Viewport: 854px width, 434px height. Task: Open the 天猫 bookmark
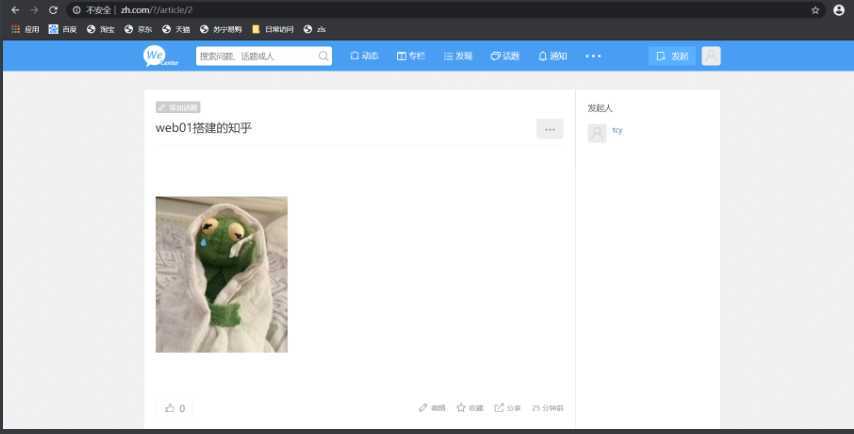tap(176, 29)
